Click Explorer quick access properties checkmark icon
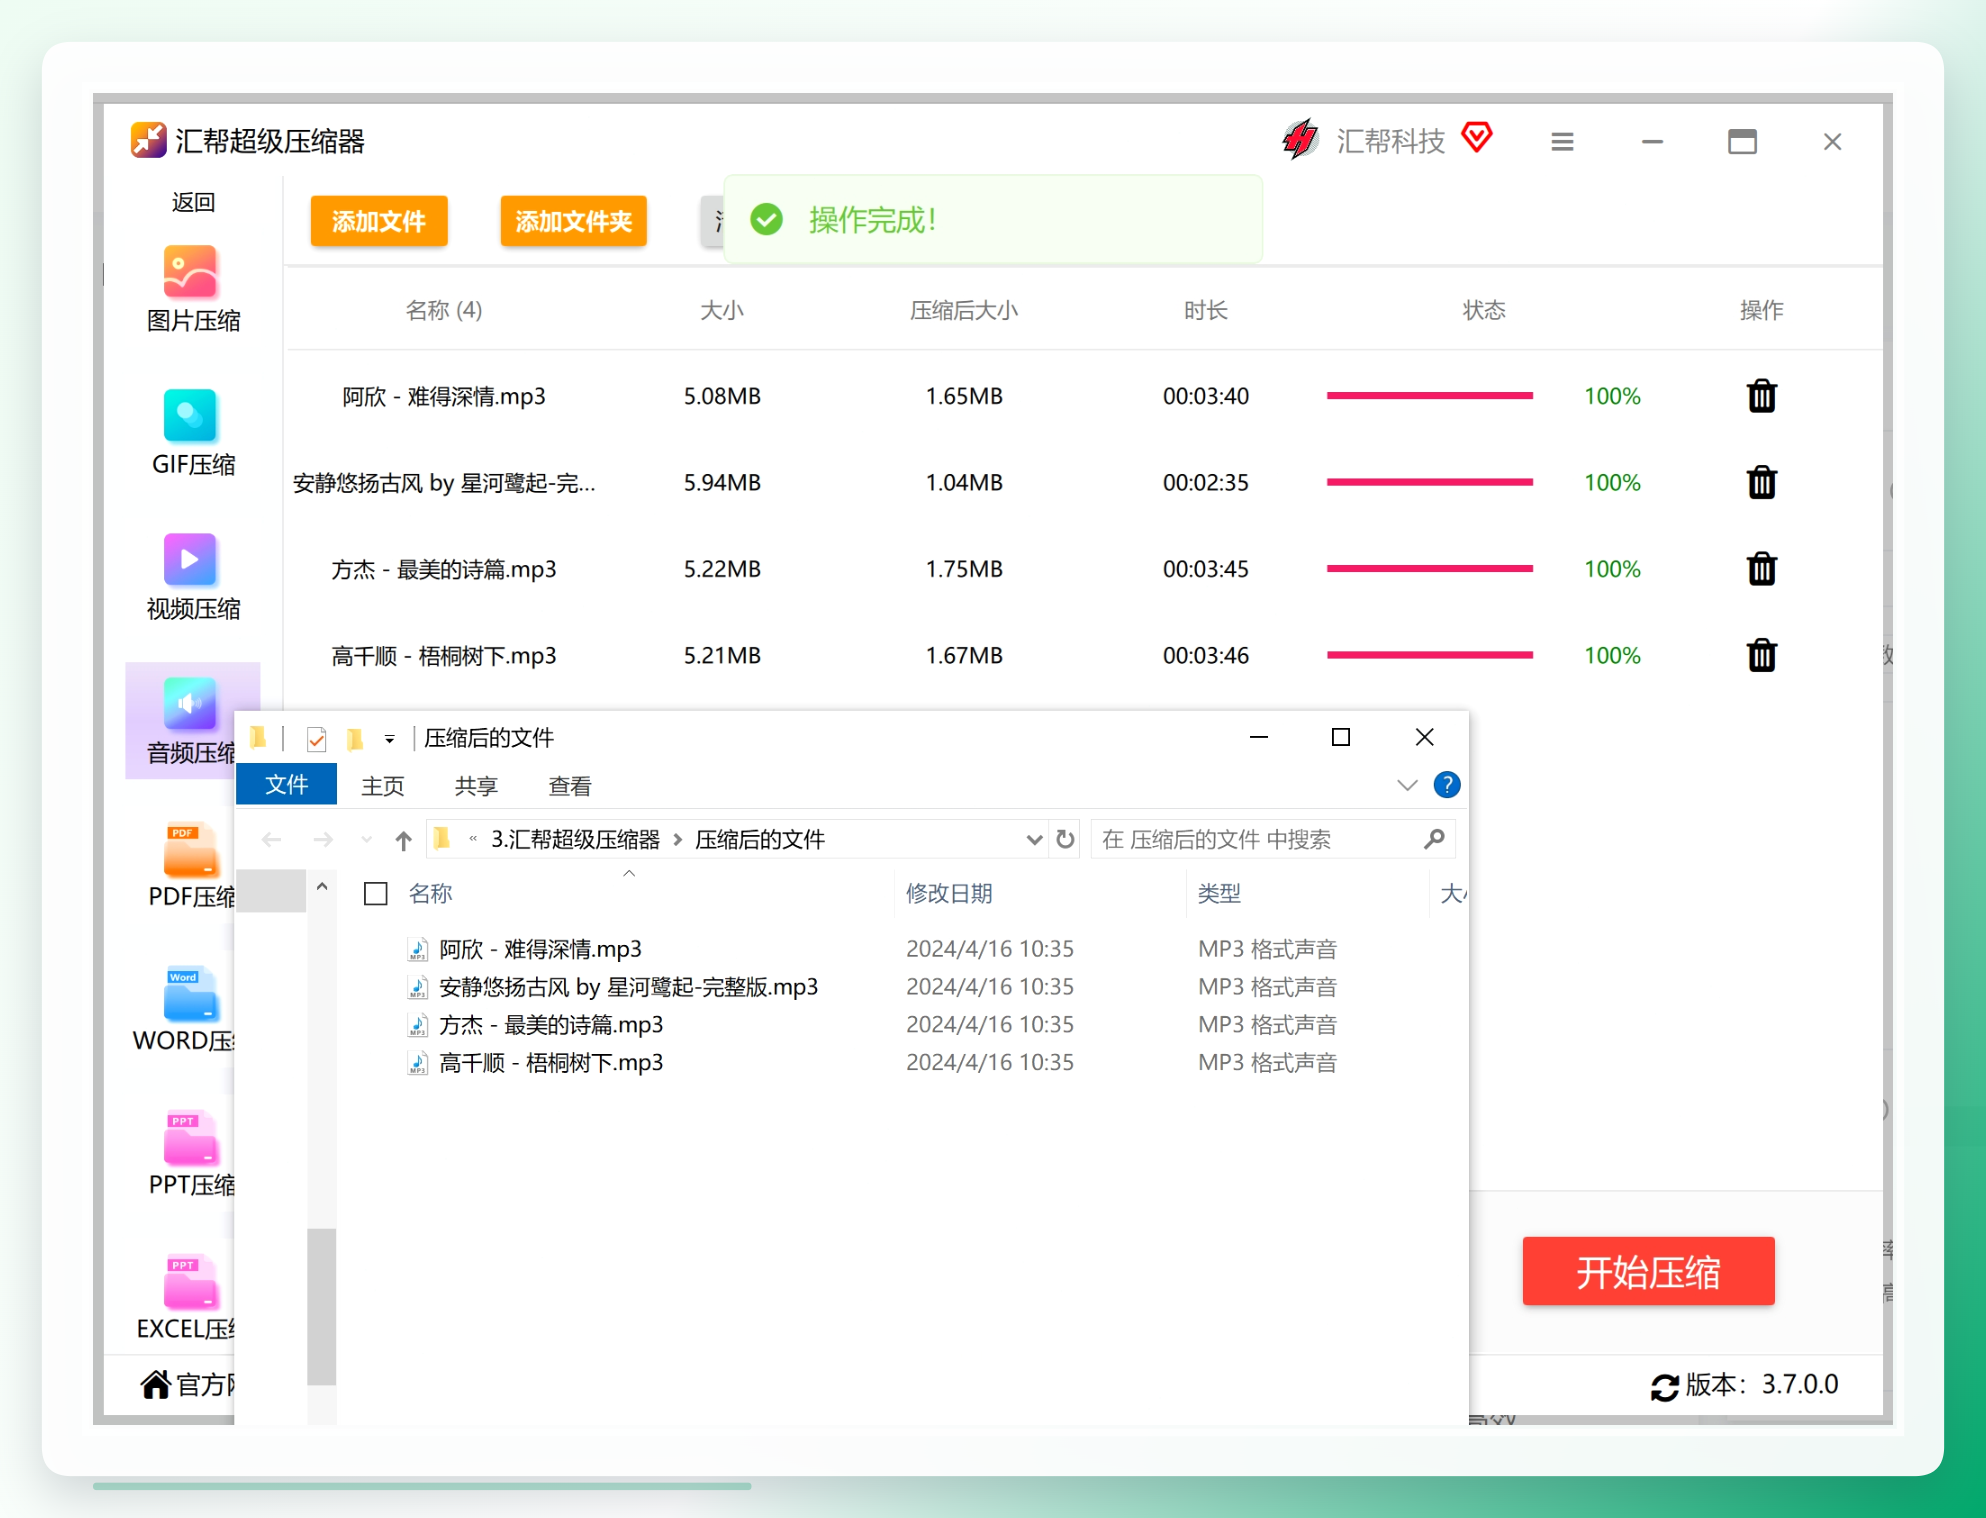The height and width of the screenshot is (1518, 1986). 316,739
